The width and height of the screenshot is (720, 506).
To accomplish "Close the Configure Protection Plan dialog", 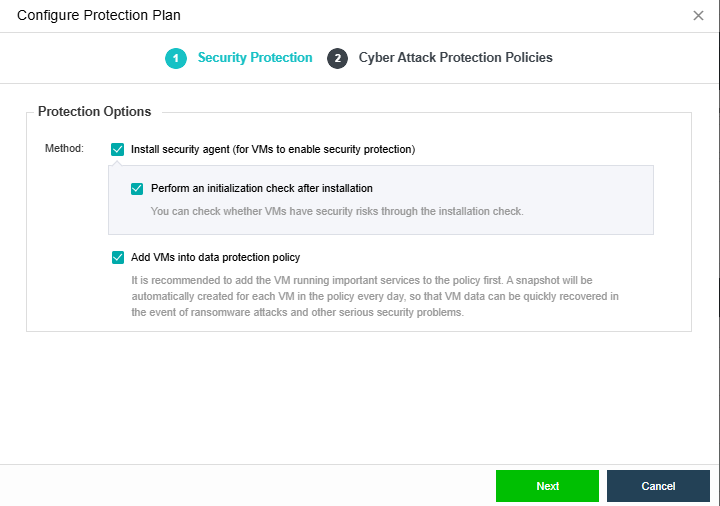I will pyautogui.click(x=698, y=16).
